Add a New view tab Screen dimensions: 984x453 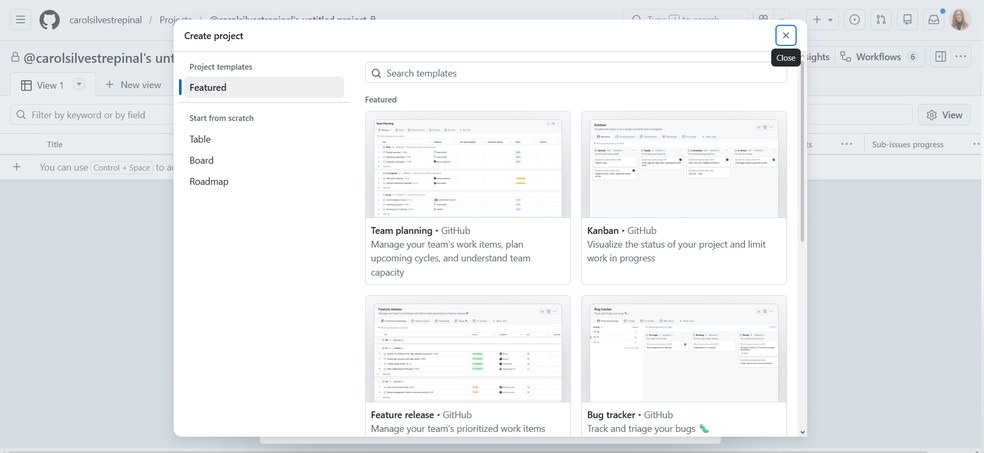tap(132, 85)
